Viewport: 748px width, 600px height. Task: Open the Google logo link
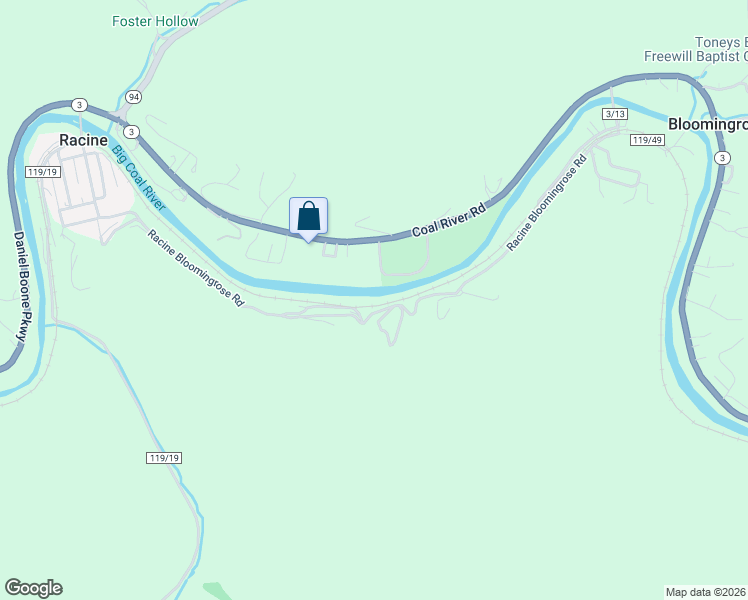click(33, 588)
